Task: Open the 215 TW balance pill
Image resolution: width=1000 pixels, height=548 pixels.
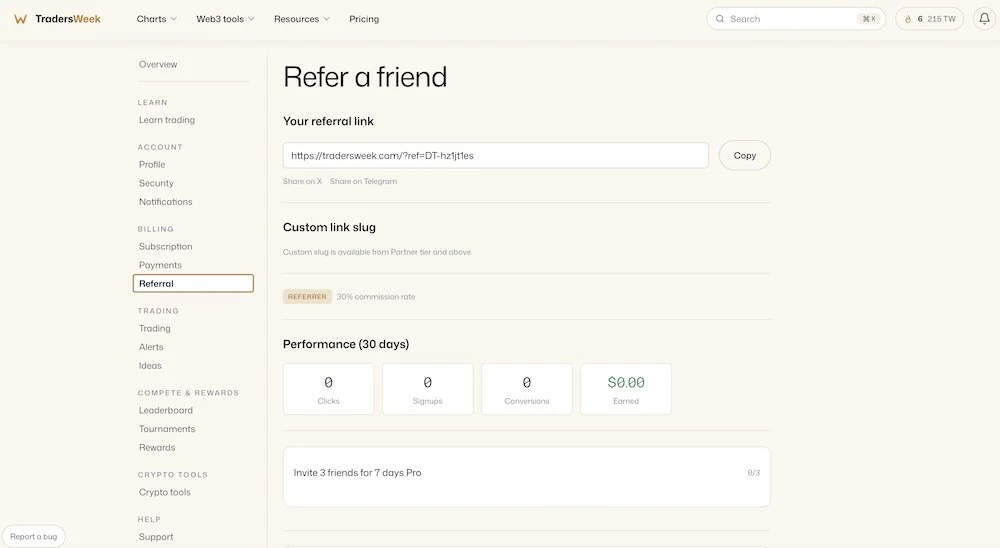Action: [929, 19]
